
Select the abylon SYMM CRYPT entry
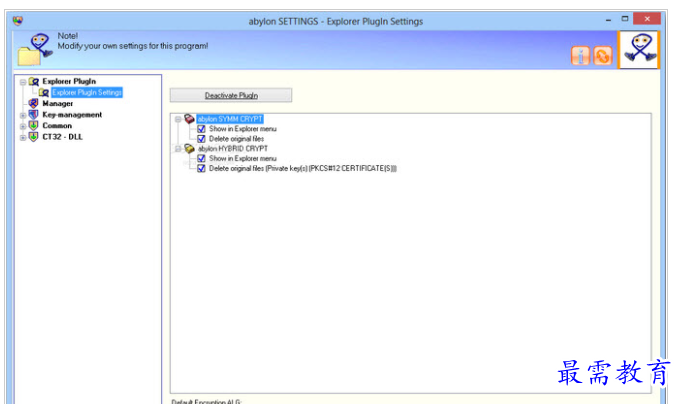[x=230, y=119]
